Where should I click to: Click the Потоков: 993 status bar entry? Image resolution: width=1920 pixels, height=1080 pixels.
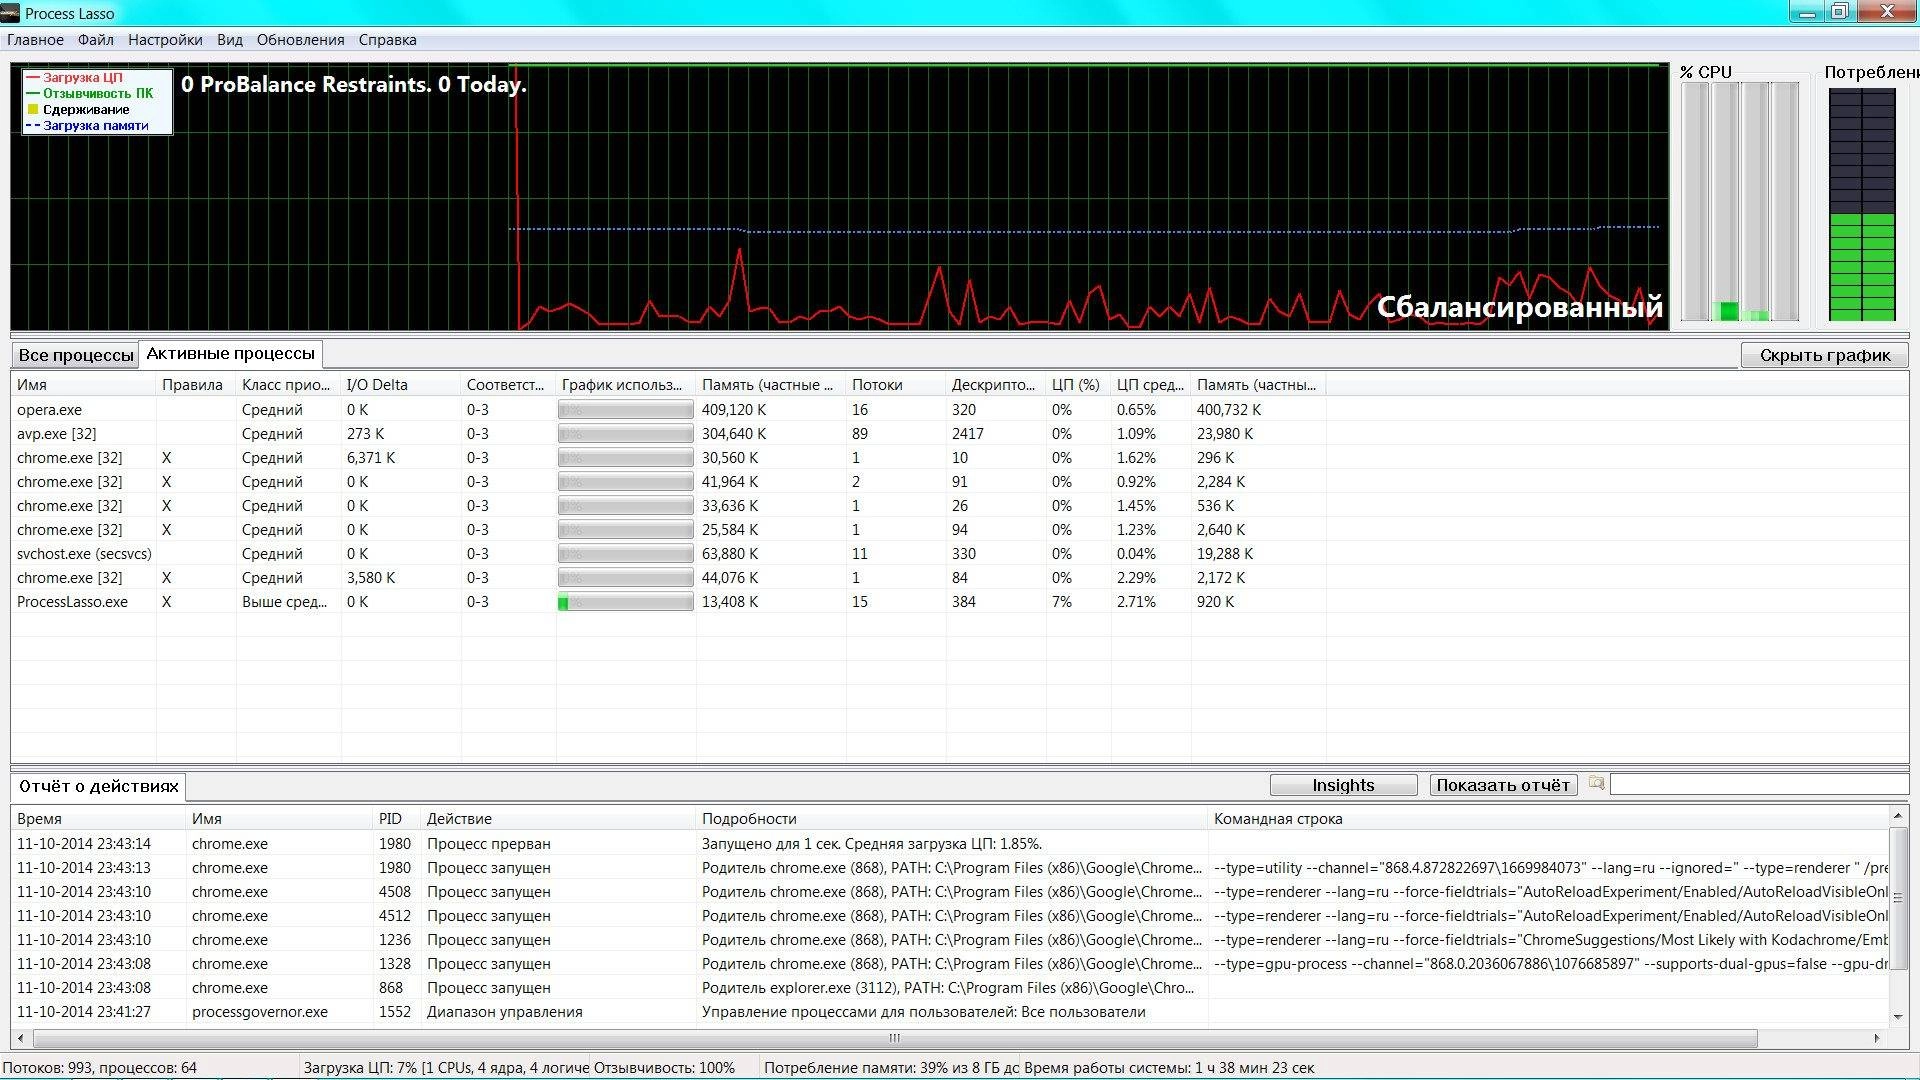tap(100, 1068)
